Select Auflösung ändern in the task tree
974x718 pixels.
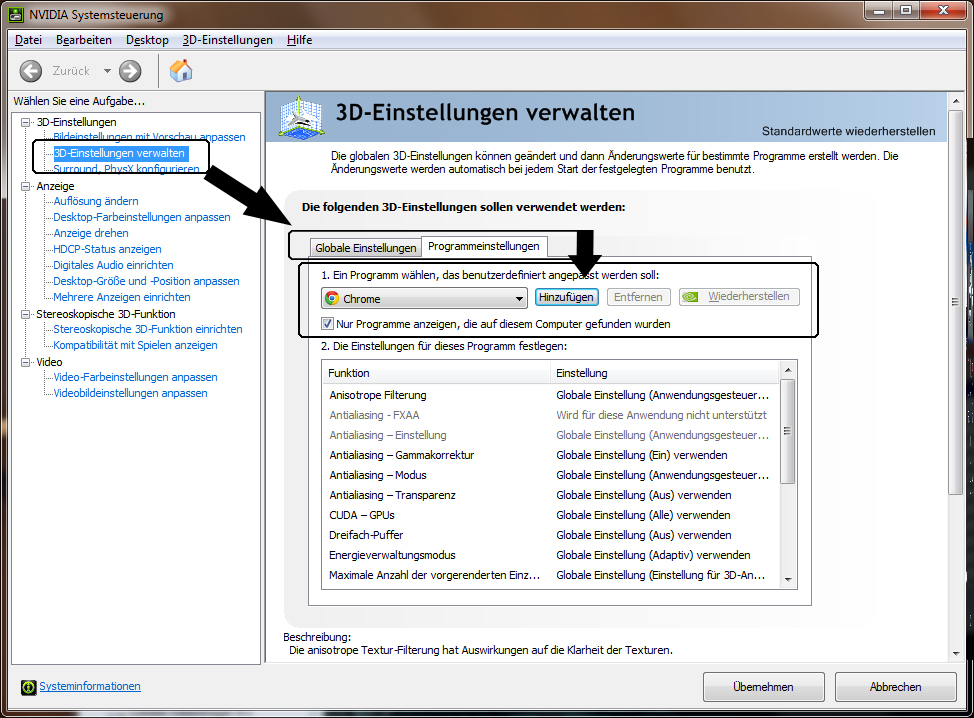point(96,201)
